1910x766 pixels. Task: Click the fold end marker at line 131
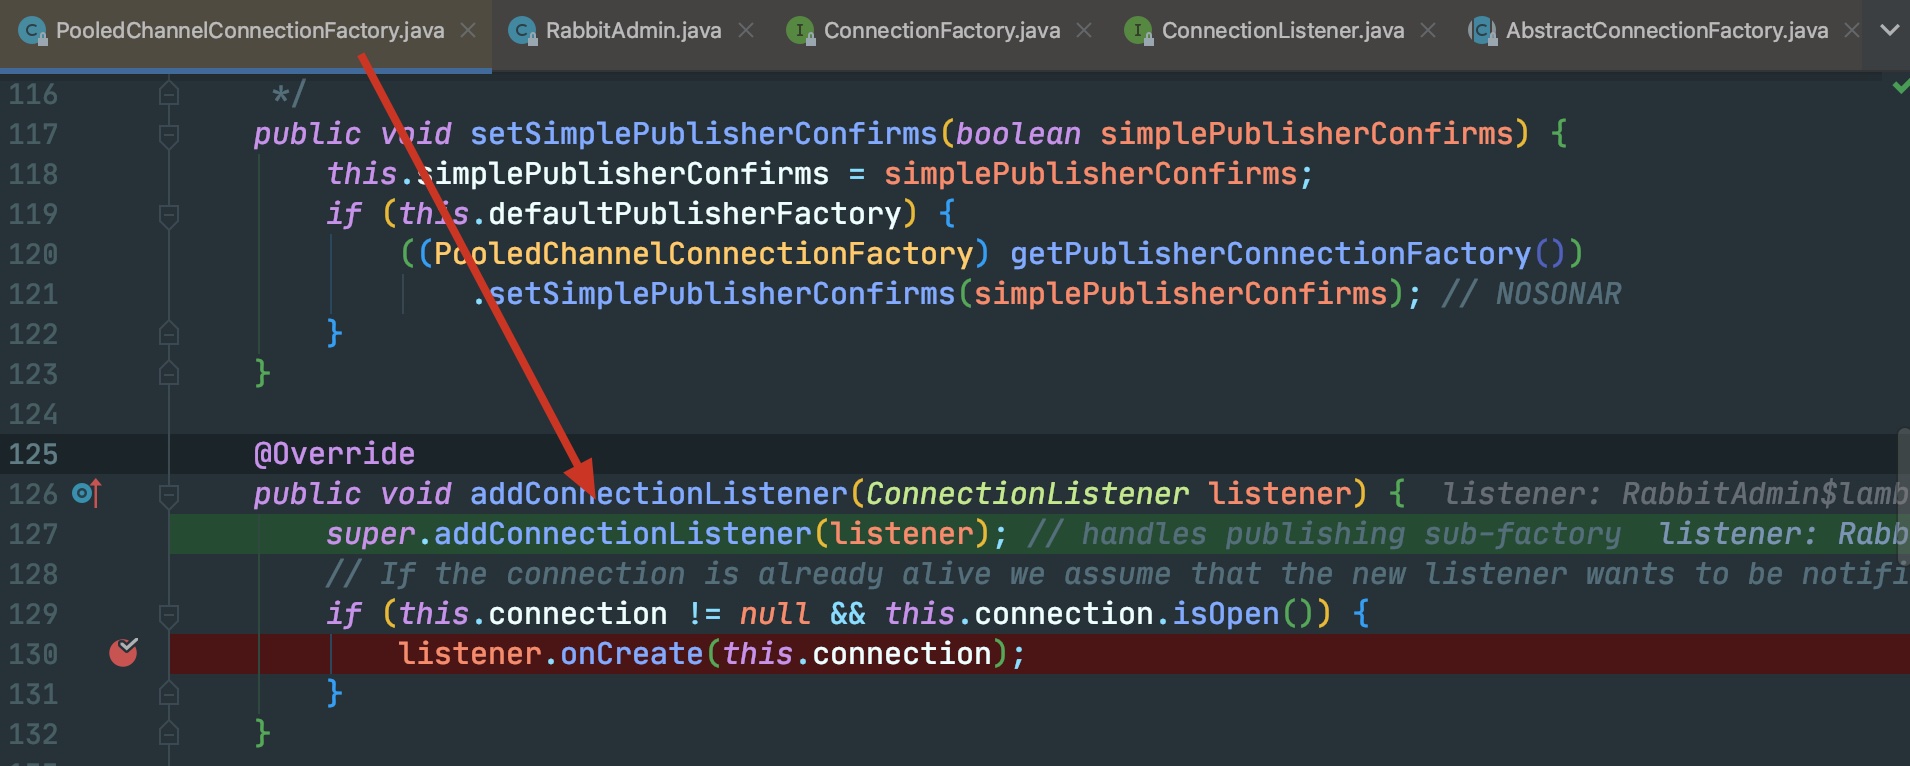[169, 694]
